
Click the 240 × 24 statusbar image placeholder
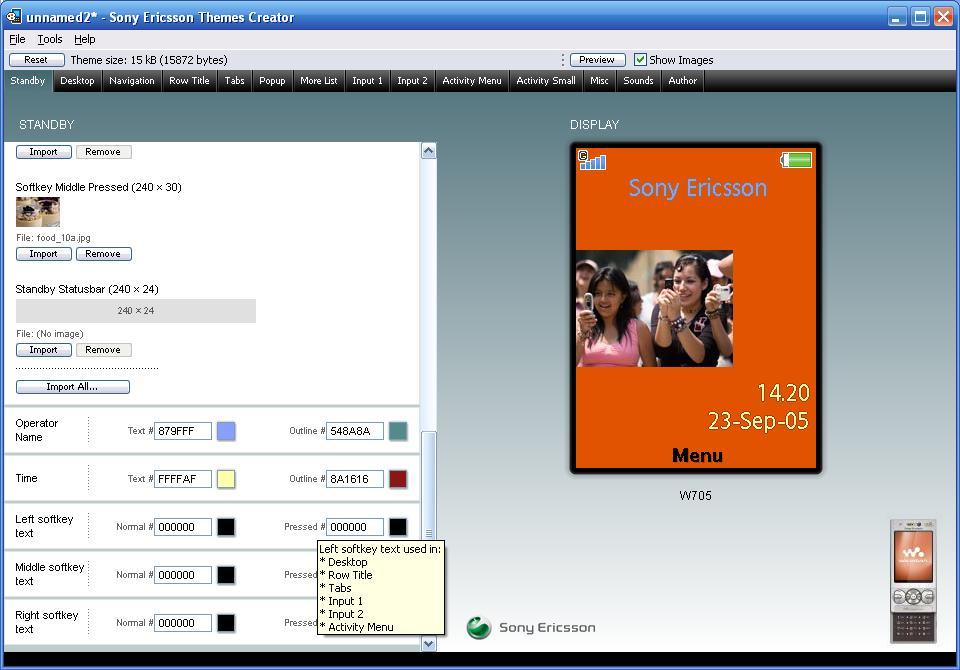tap(136, 311)
